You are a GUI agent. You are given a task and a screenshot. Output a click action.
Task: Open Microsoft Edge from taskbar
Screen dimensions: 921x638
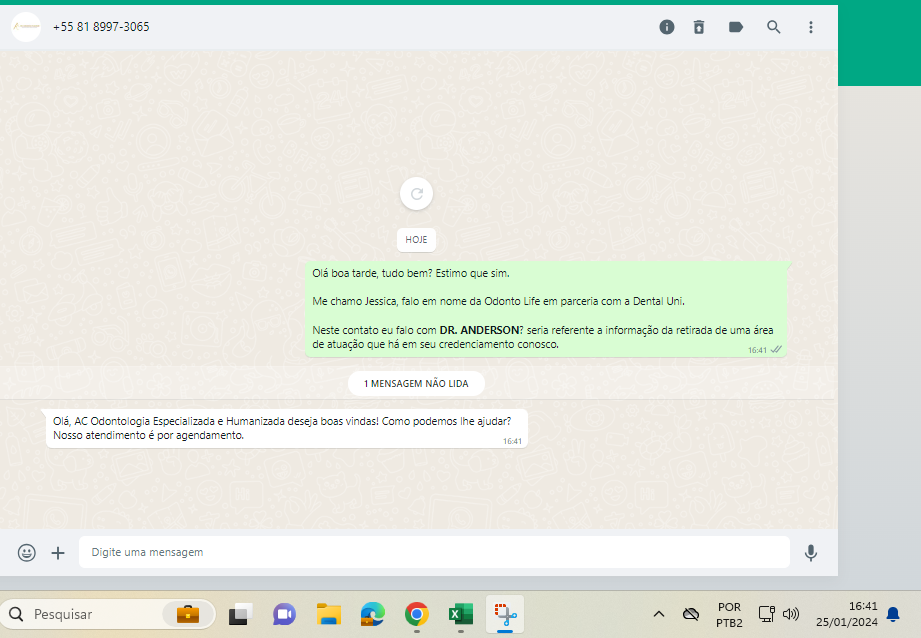[372, 615]
